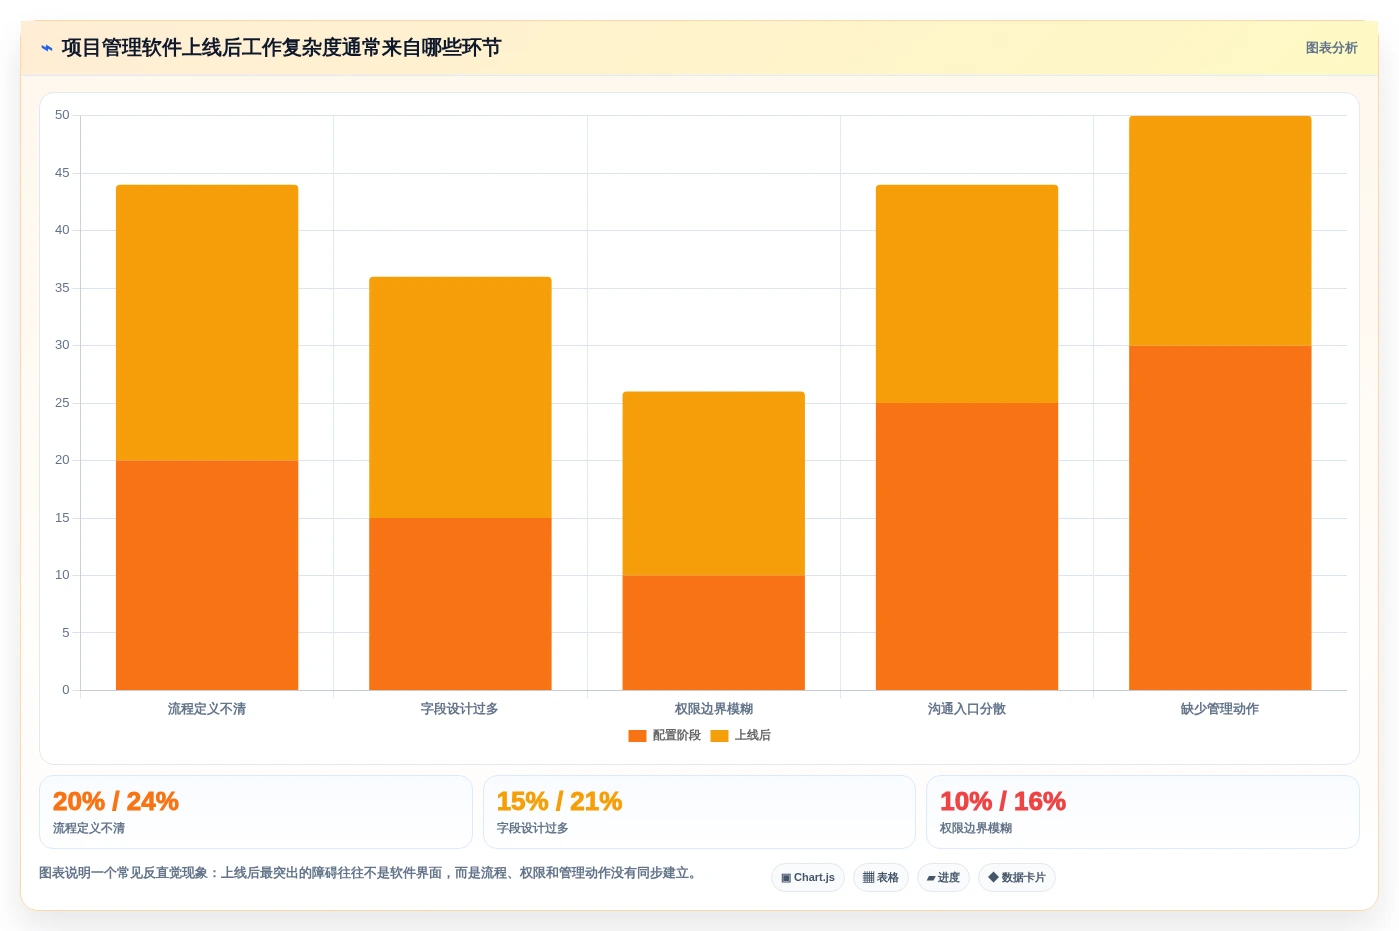Click the chart title 项目管理软件上线后工作复杂度通常来自哪些环节
Image resolution: width=1399 pixels, height=931 pixels.
(281, 48)
